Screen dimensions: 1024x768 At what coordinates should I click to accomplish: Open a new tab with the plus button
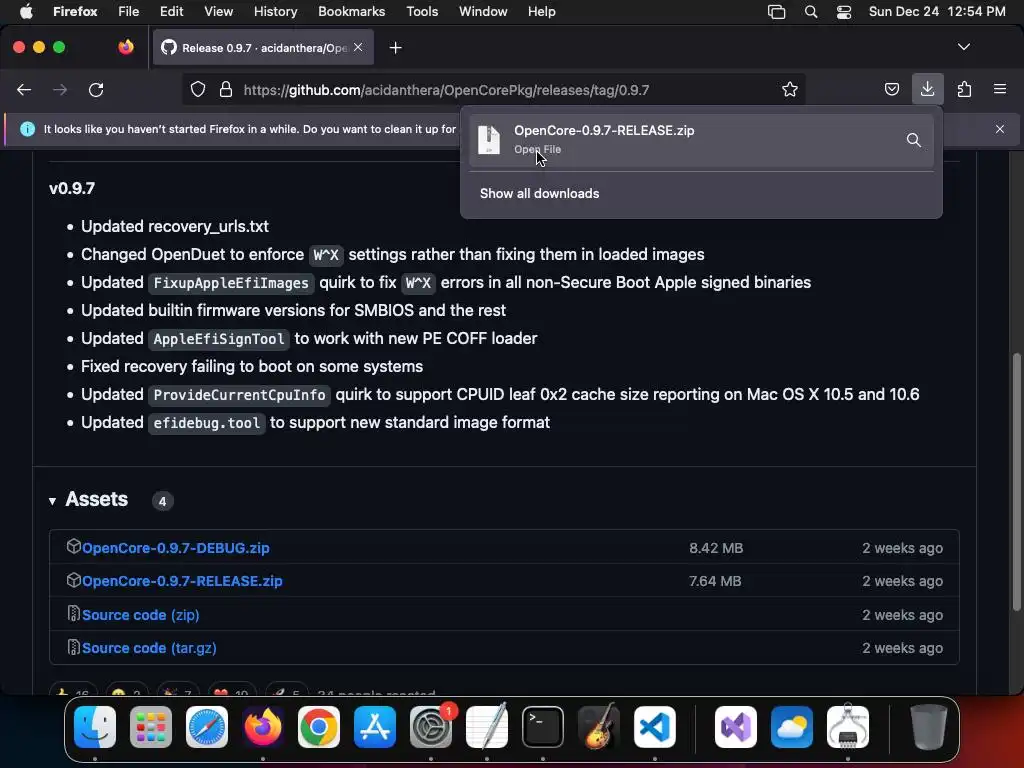tap(395, 48)
